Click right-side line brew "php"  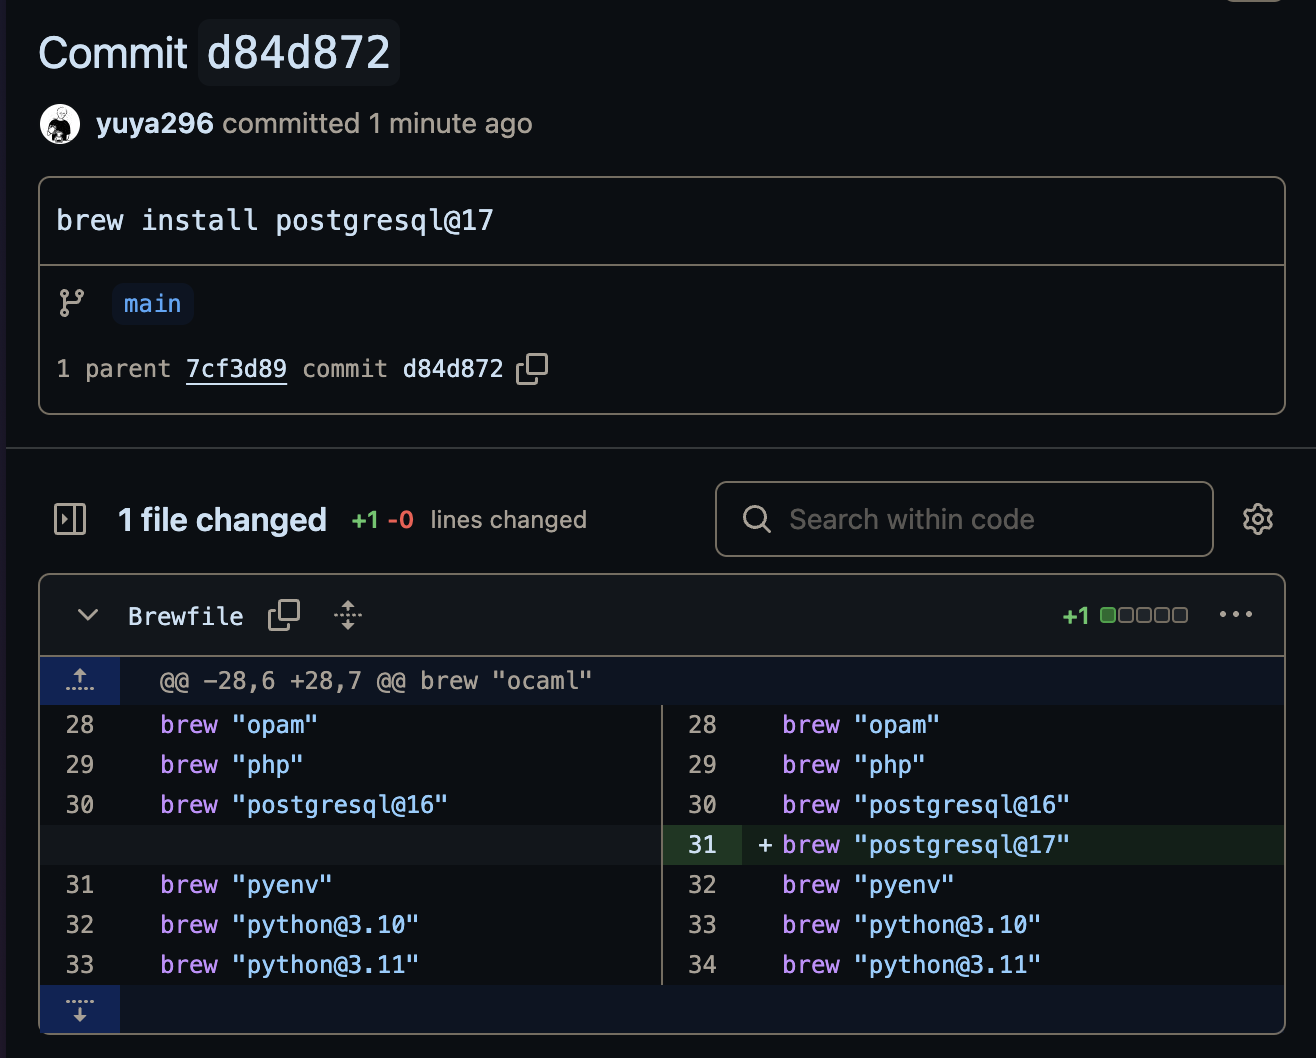point(854,765)
